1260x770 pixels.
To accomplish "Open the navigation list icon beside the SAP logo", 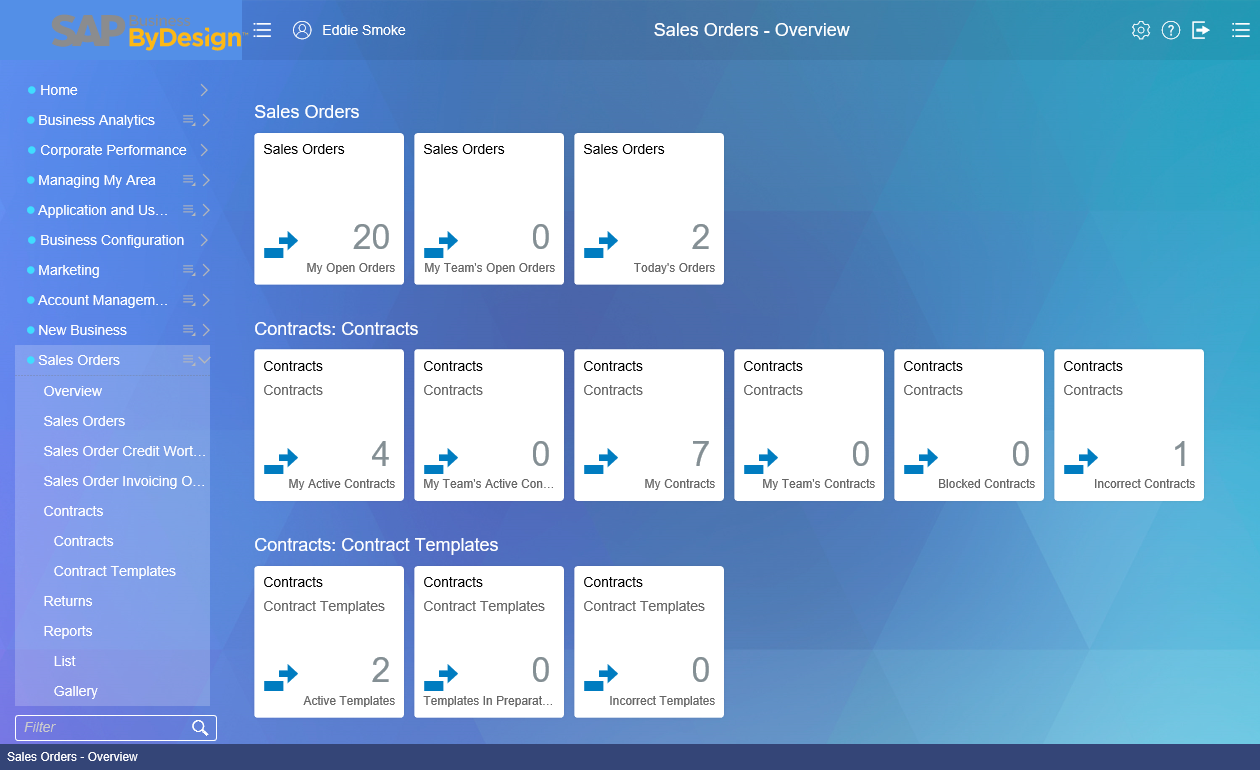I will pyautogui.click(x=262, y=30).
